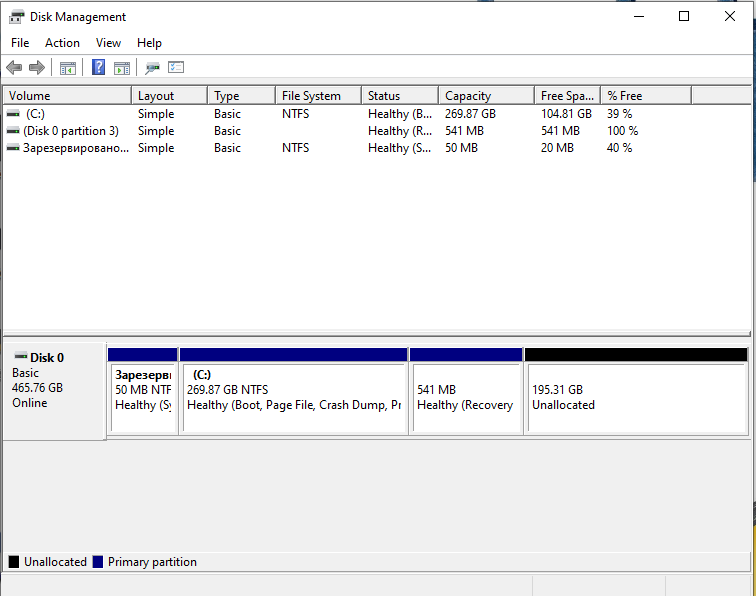756x596 pixels.
Task: Sort by the % Free column header
Action: click(x=646, y=95)
